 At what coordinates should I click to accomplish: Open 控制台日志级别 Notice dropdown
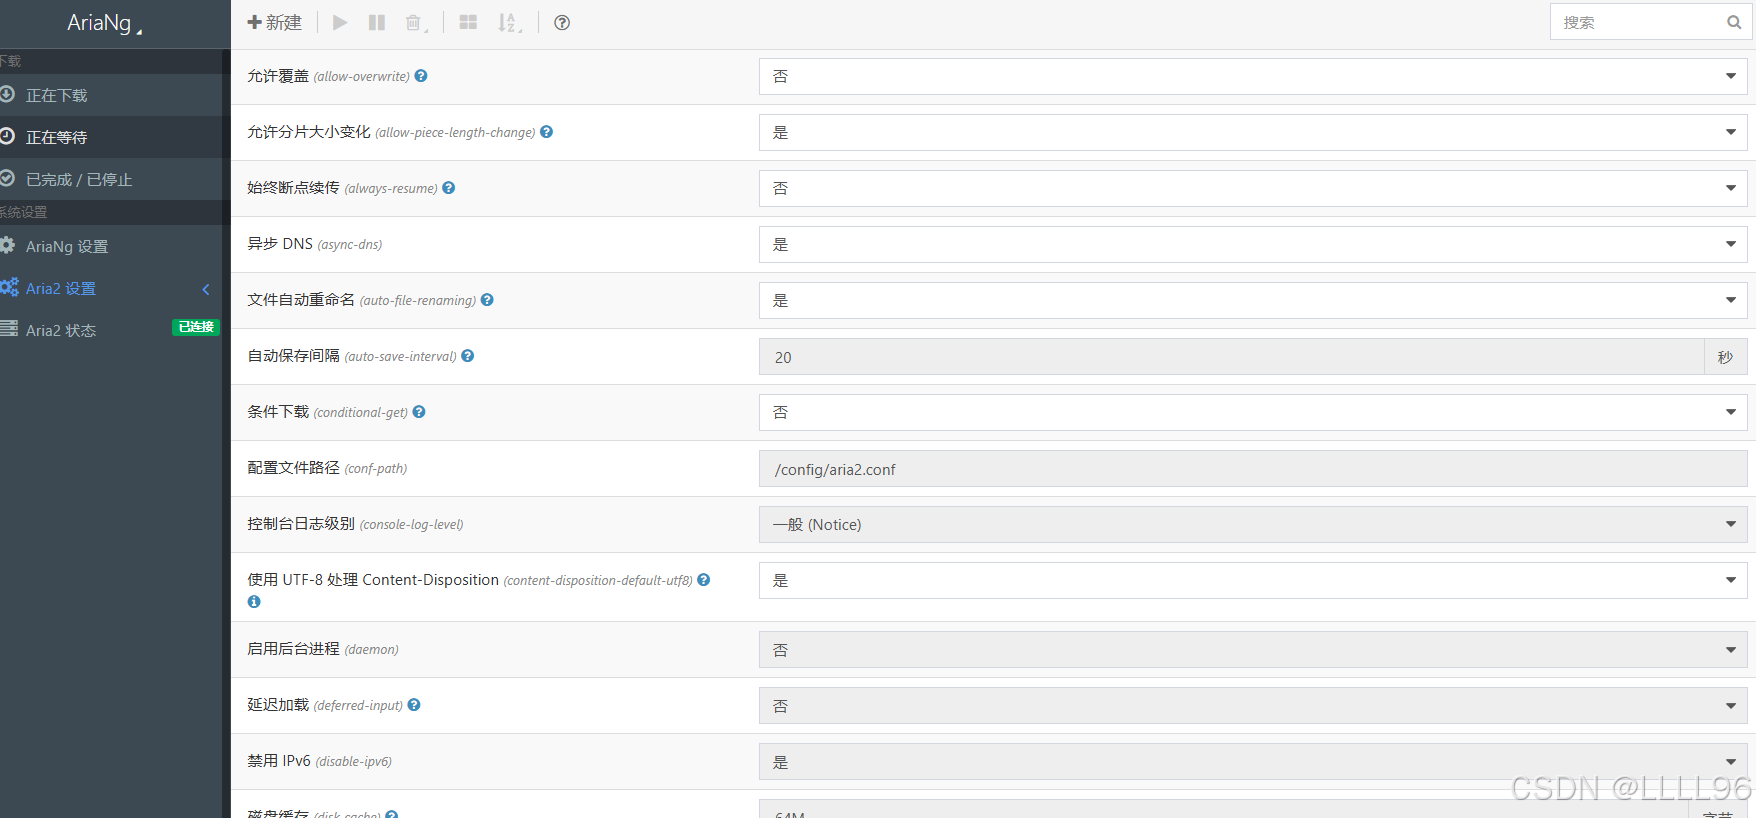(1253, 525)
